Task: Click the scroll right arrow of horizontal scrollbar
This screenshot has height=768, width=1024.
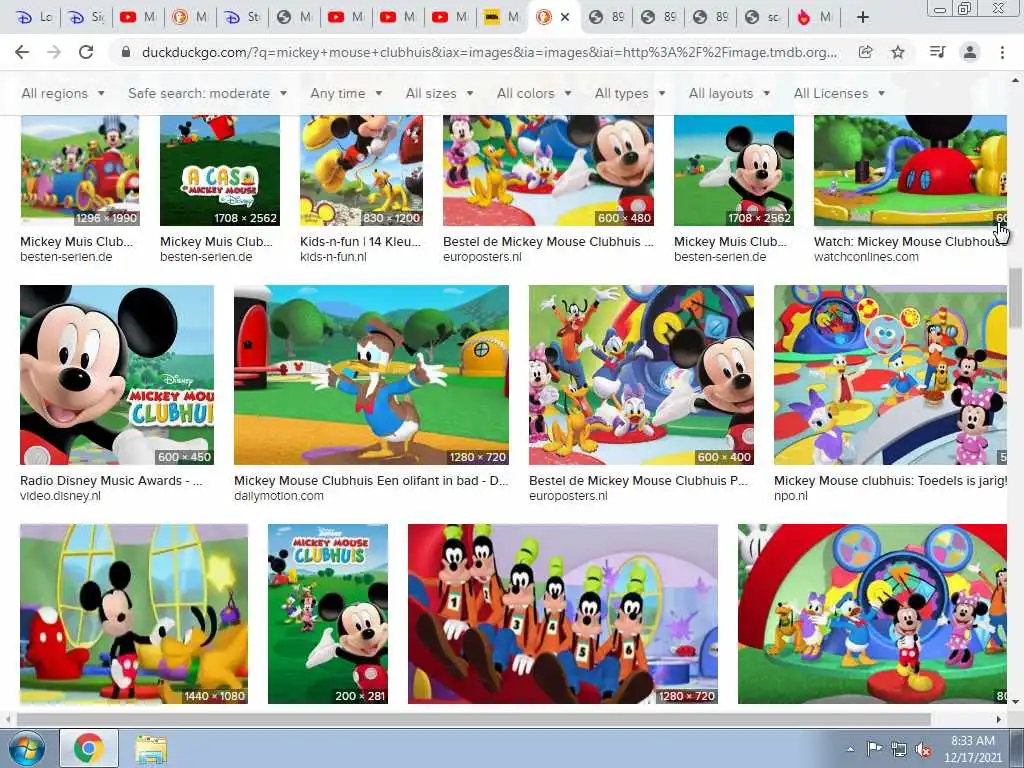Action: click(999, 719)
